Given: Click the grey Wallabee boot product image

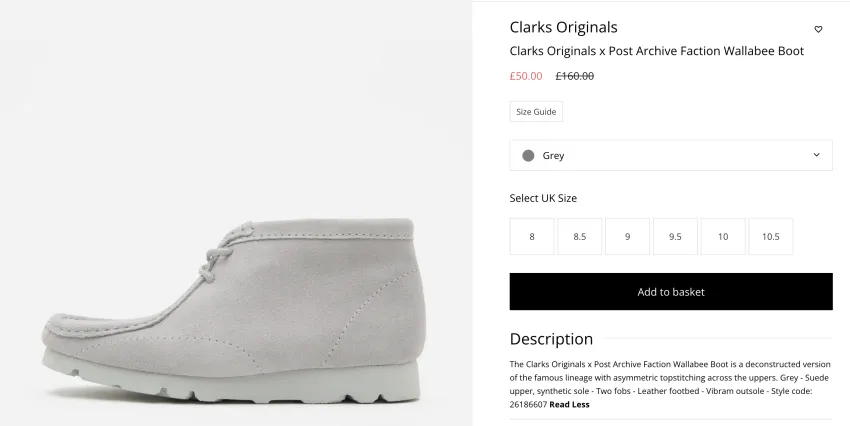Looking at the screenshot, I should point(233,314).
